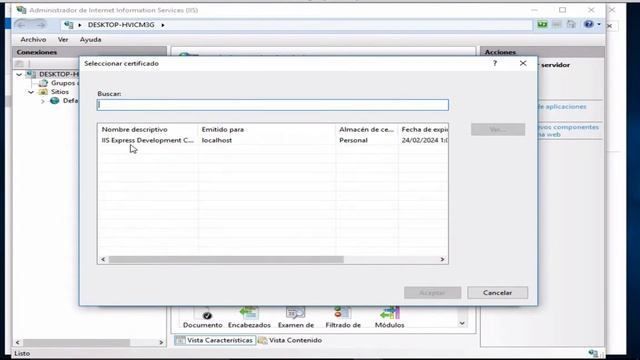Click the server icon in the address bar
The height and width of the screenshot is (360, 640).
[x=69, y=25]
